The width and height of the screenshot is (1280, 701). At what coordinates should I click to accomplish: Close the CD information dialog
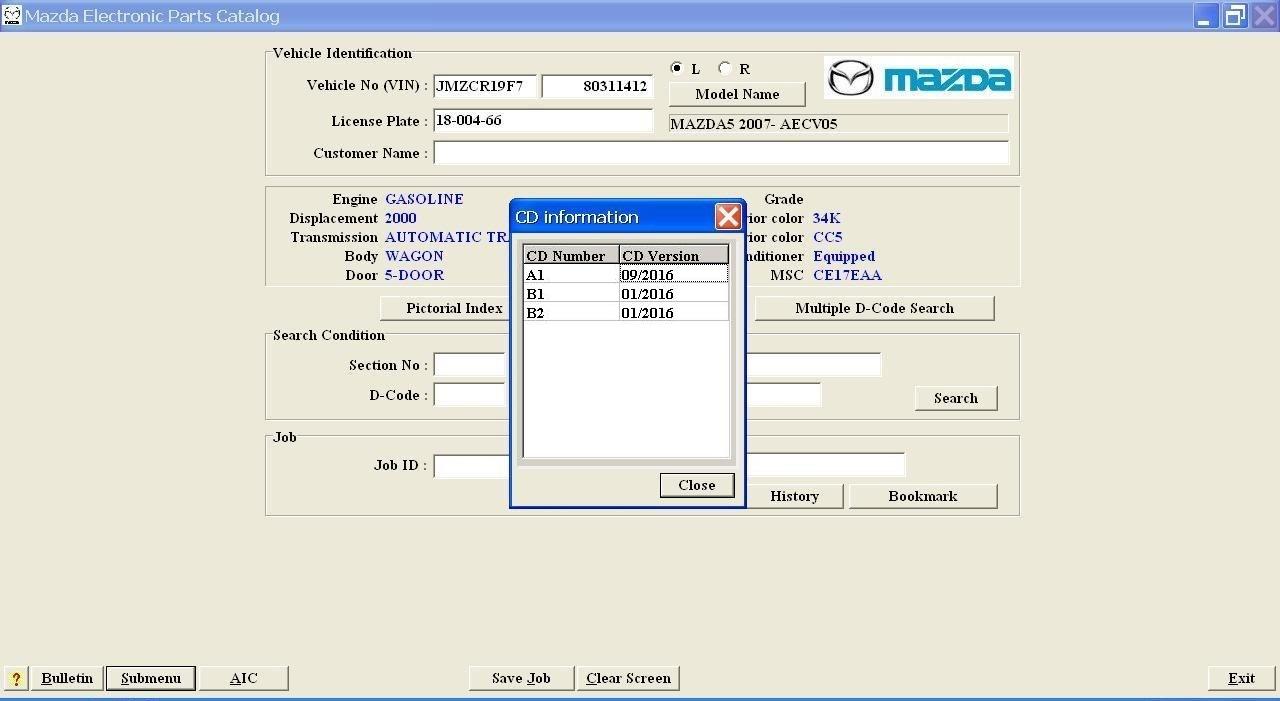[x=696, y=485]
